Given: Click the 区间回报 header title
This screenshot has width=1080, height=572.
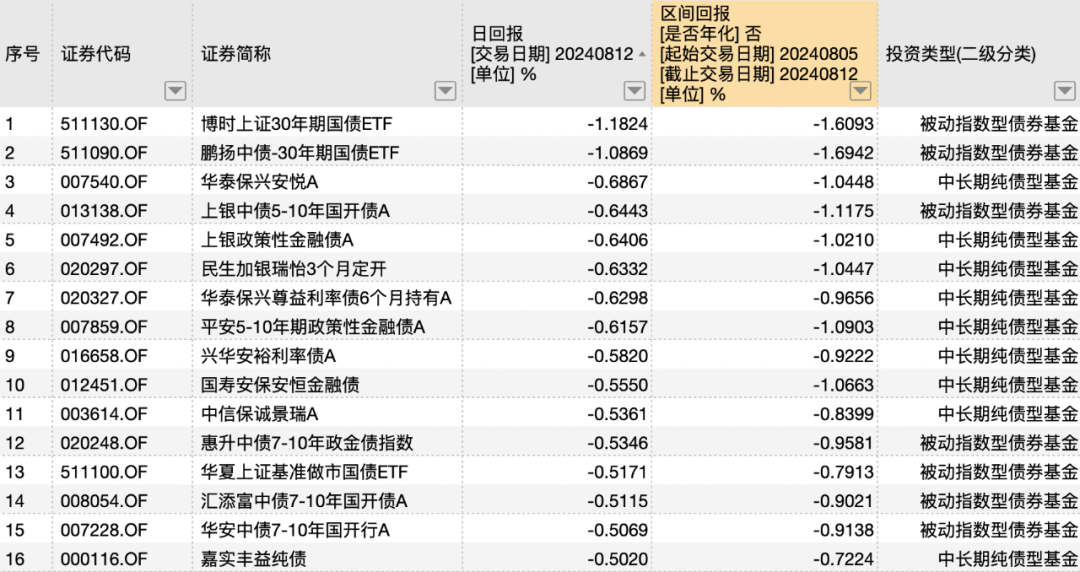Looking at the screenshot, I should coord(695,13).
